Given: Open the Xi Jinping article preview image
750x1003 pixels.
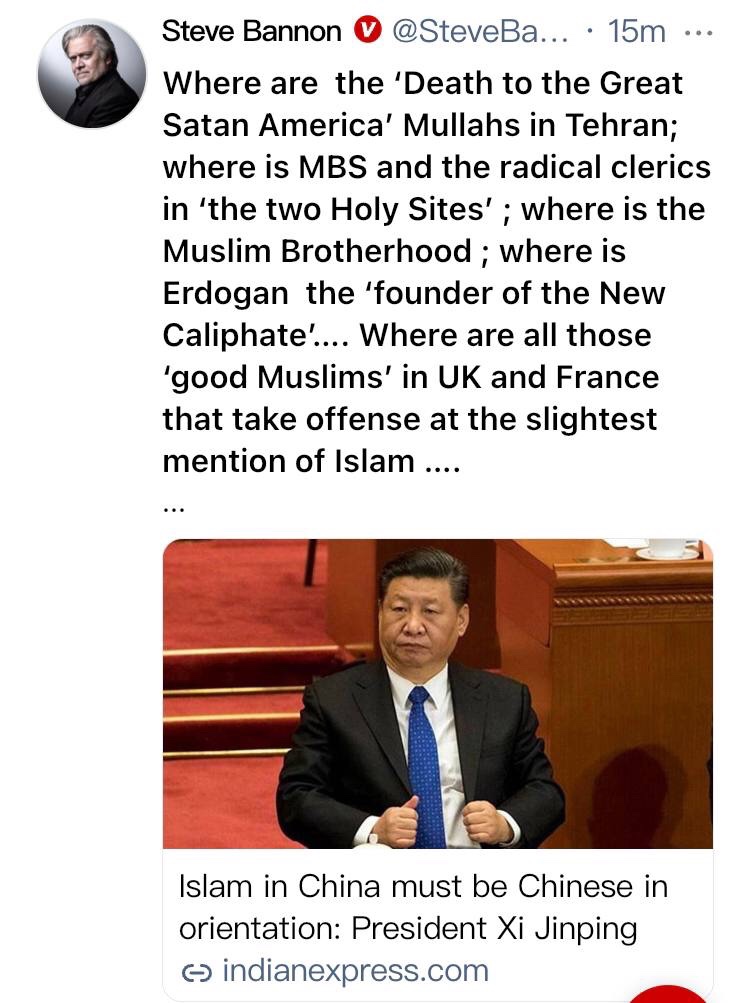Looking at the screenshot, I should (x=438, y=694).
